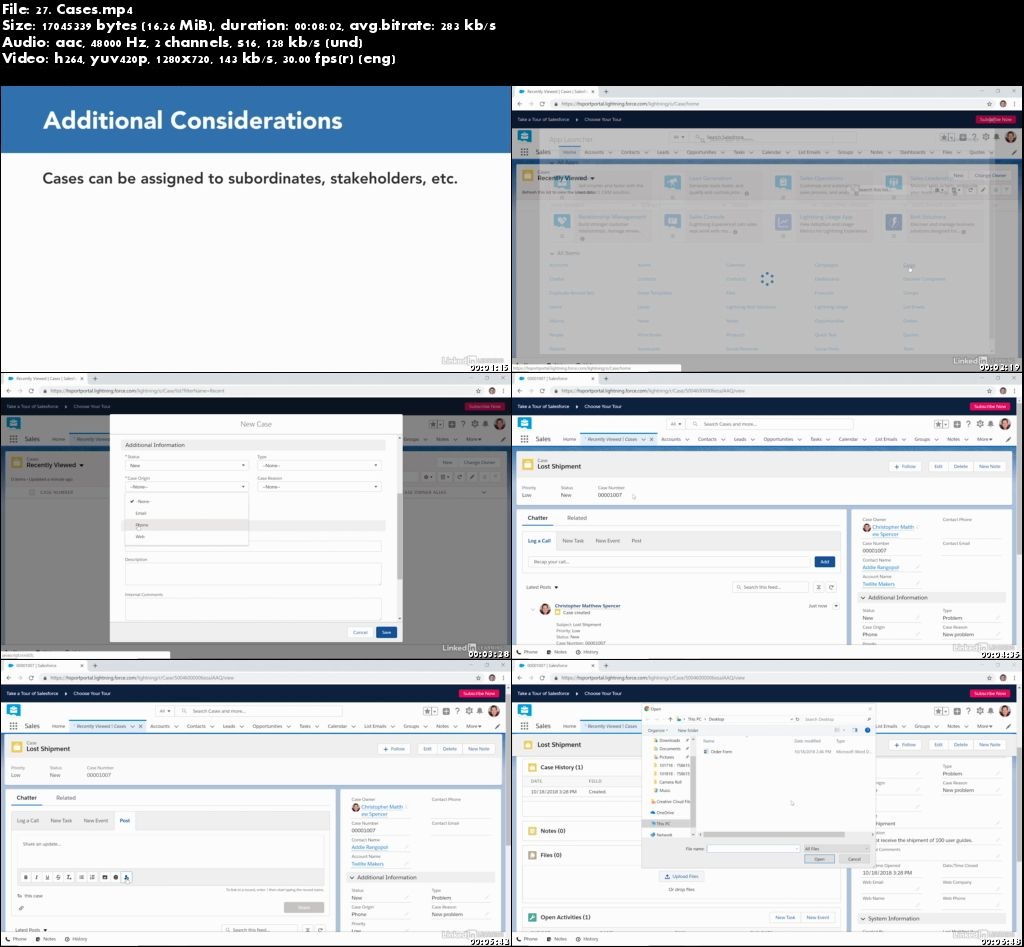The height and width of the screenshot is (947, 1024).
Task: Click the feed refresh icon in the 00:04:35 frame
Action: click(831, 587)
